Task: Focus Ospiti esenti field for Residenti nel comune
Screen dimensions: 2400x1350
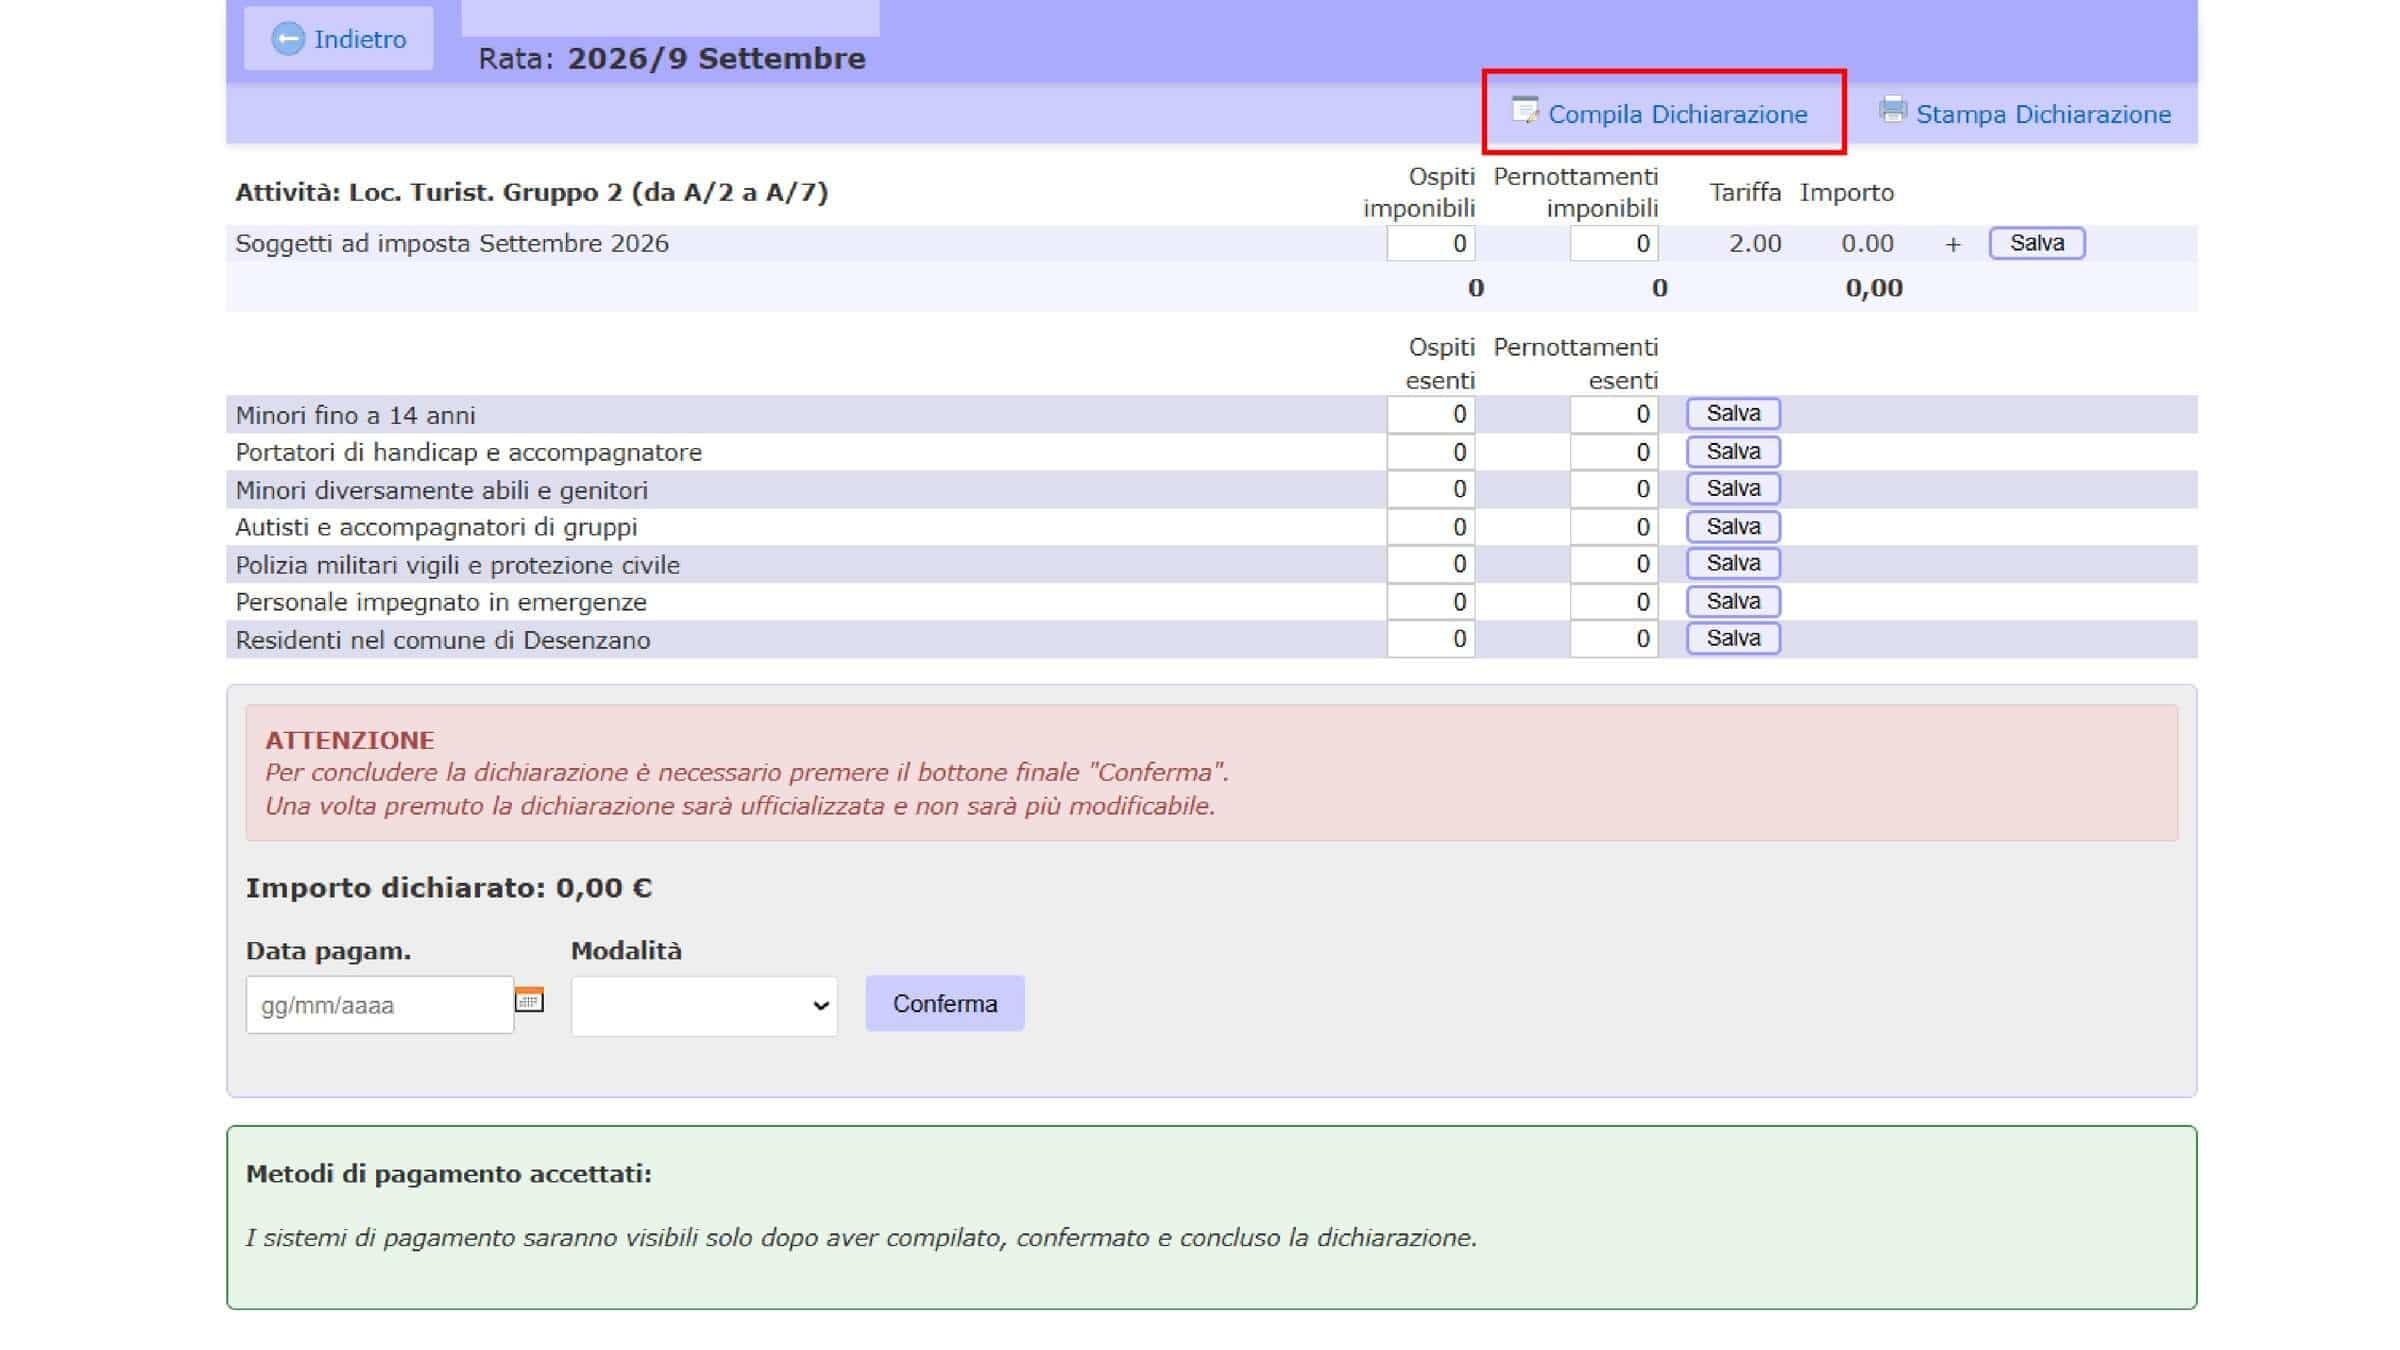Action: tap(1430, 639)
